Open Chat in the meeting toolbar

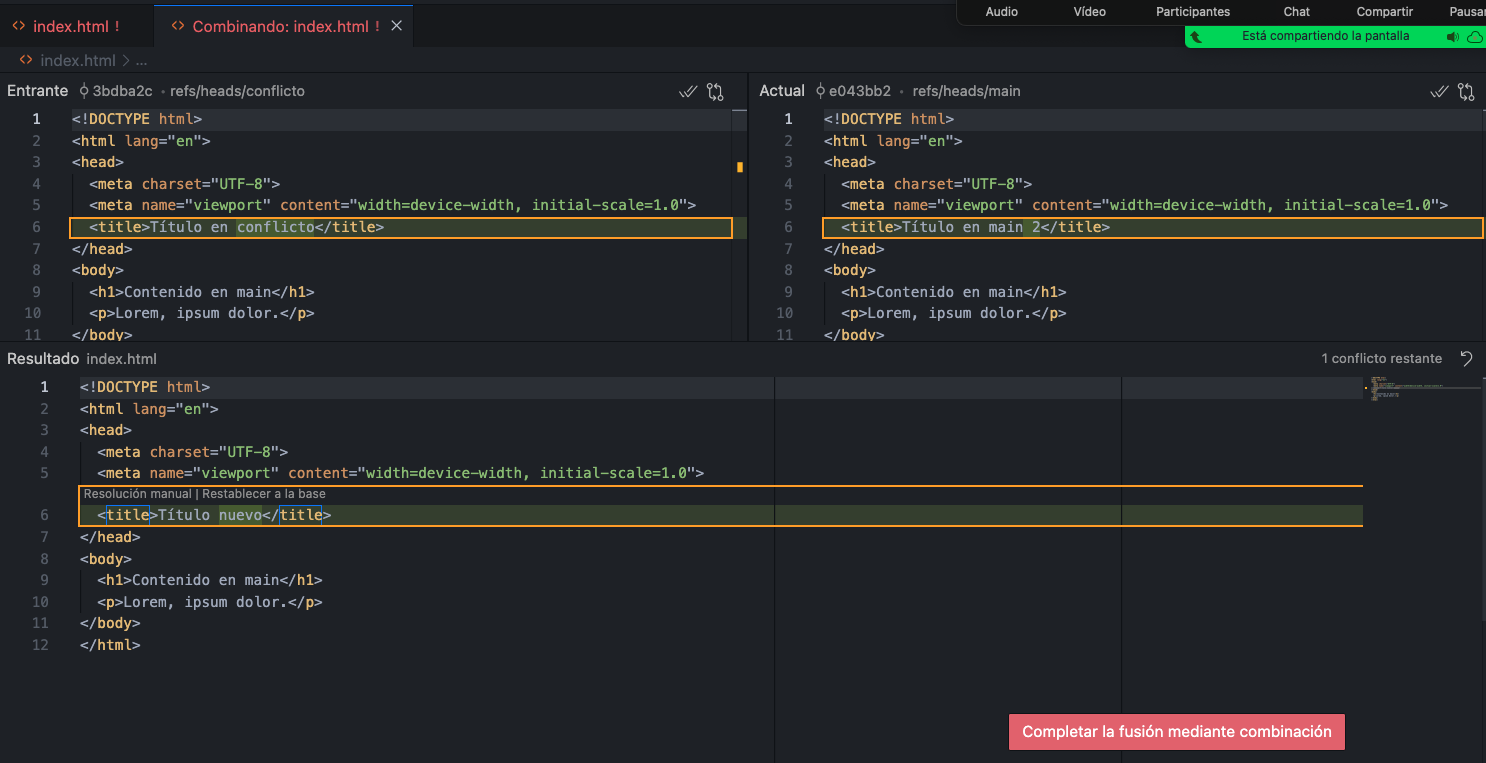click(1297, 12)
